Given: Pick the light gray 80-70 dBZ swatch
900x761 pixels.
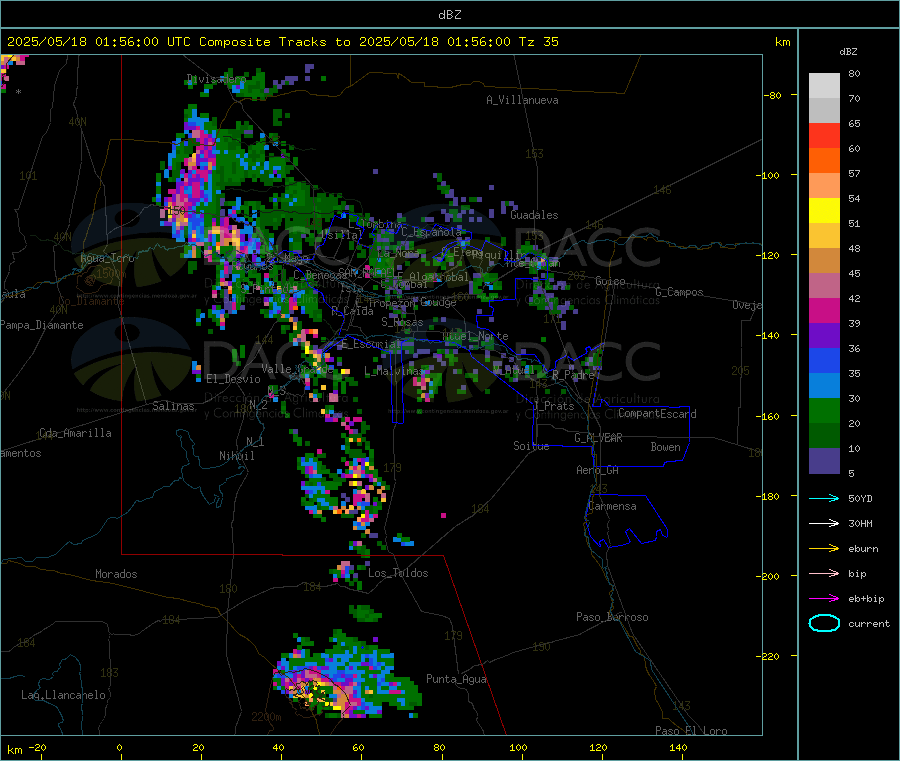Looking at the screenshot, I should point(824,86).
